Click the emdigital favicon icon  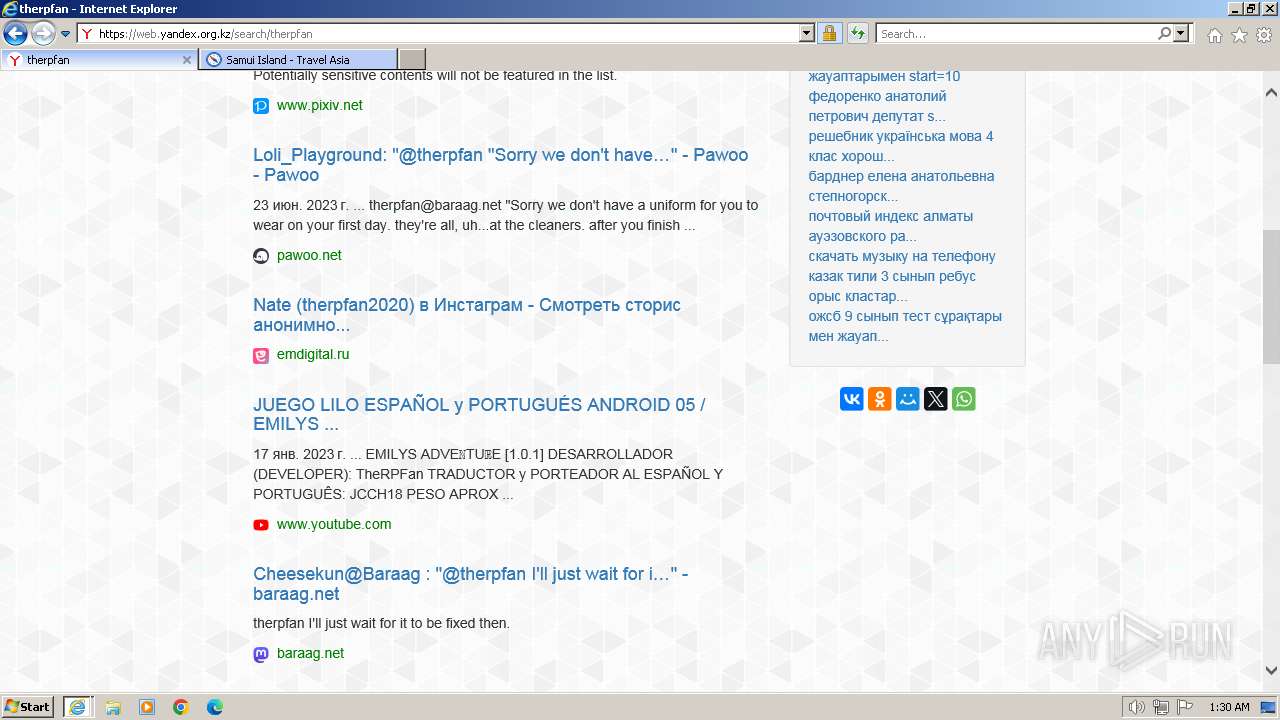(x=261, y=355)
